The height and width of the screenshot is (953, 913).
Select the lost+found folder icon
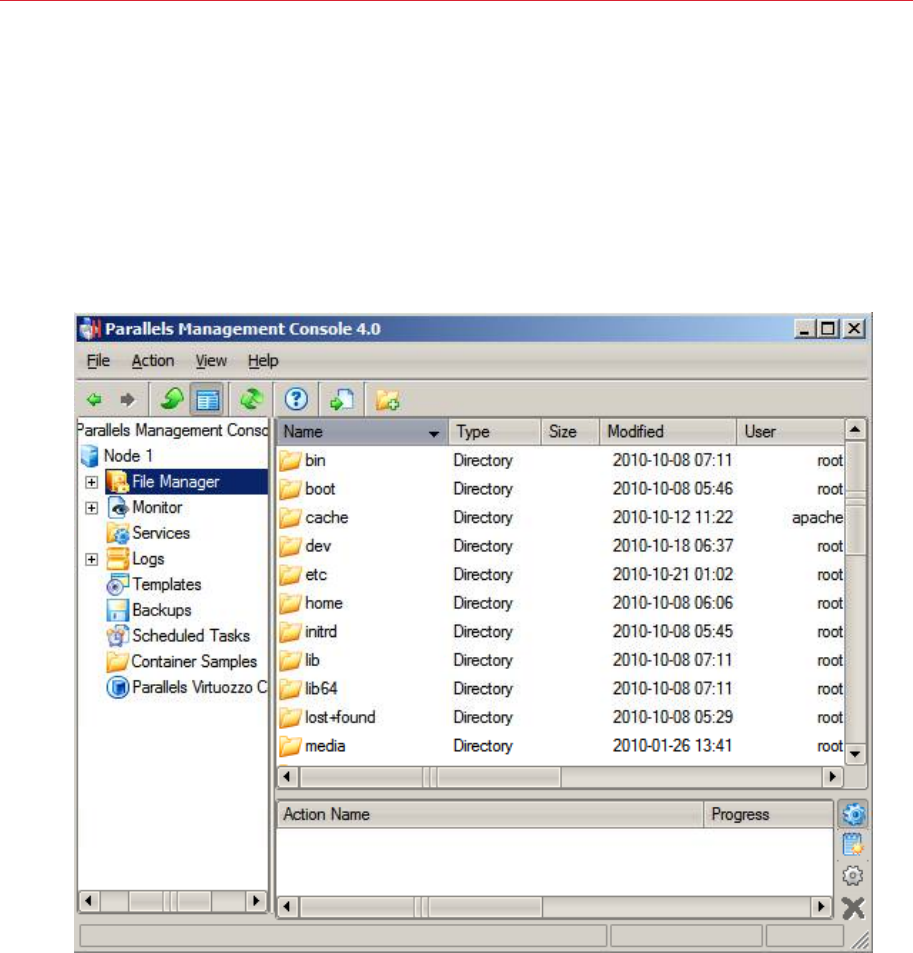pyautogui.click(x=290, y=718)
